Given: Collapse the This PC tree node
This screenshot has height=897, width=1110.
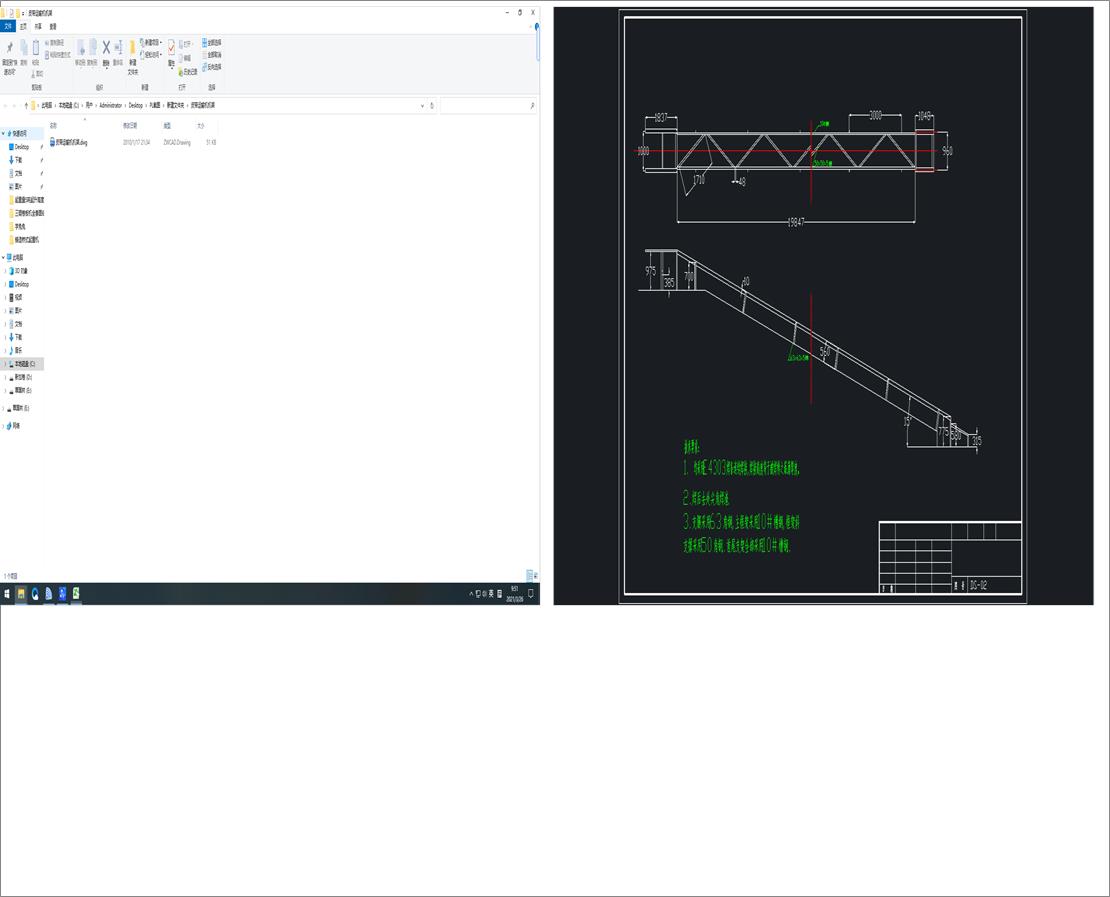Looking at the screenshot, I should point(3,258).
